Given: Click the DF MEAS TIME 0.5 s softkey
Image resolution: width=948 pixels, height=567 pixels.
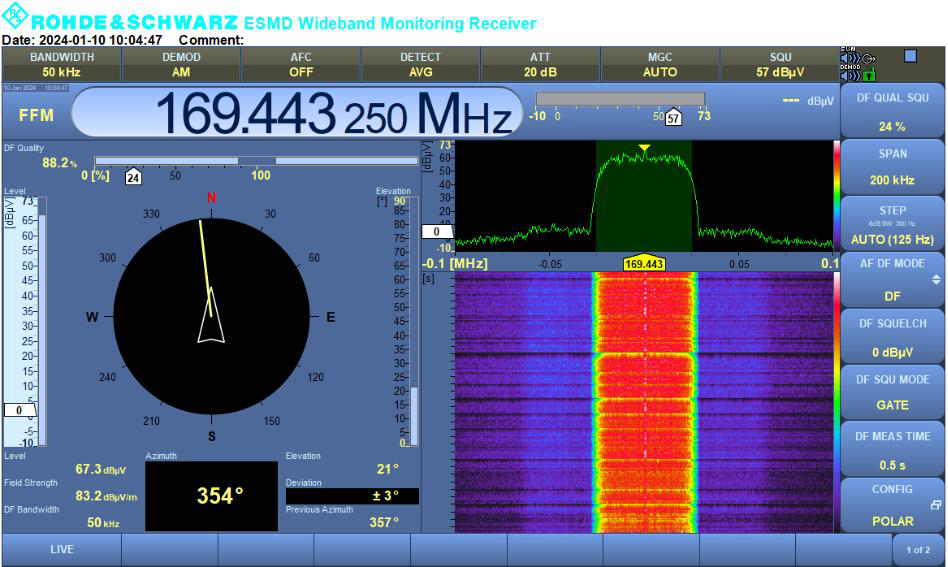Looking at the screenshot, I should point(892,450).
